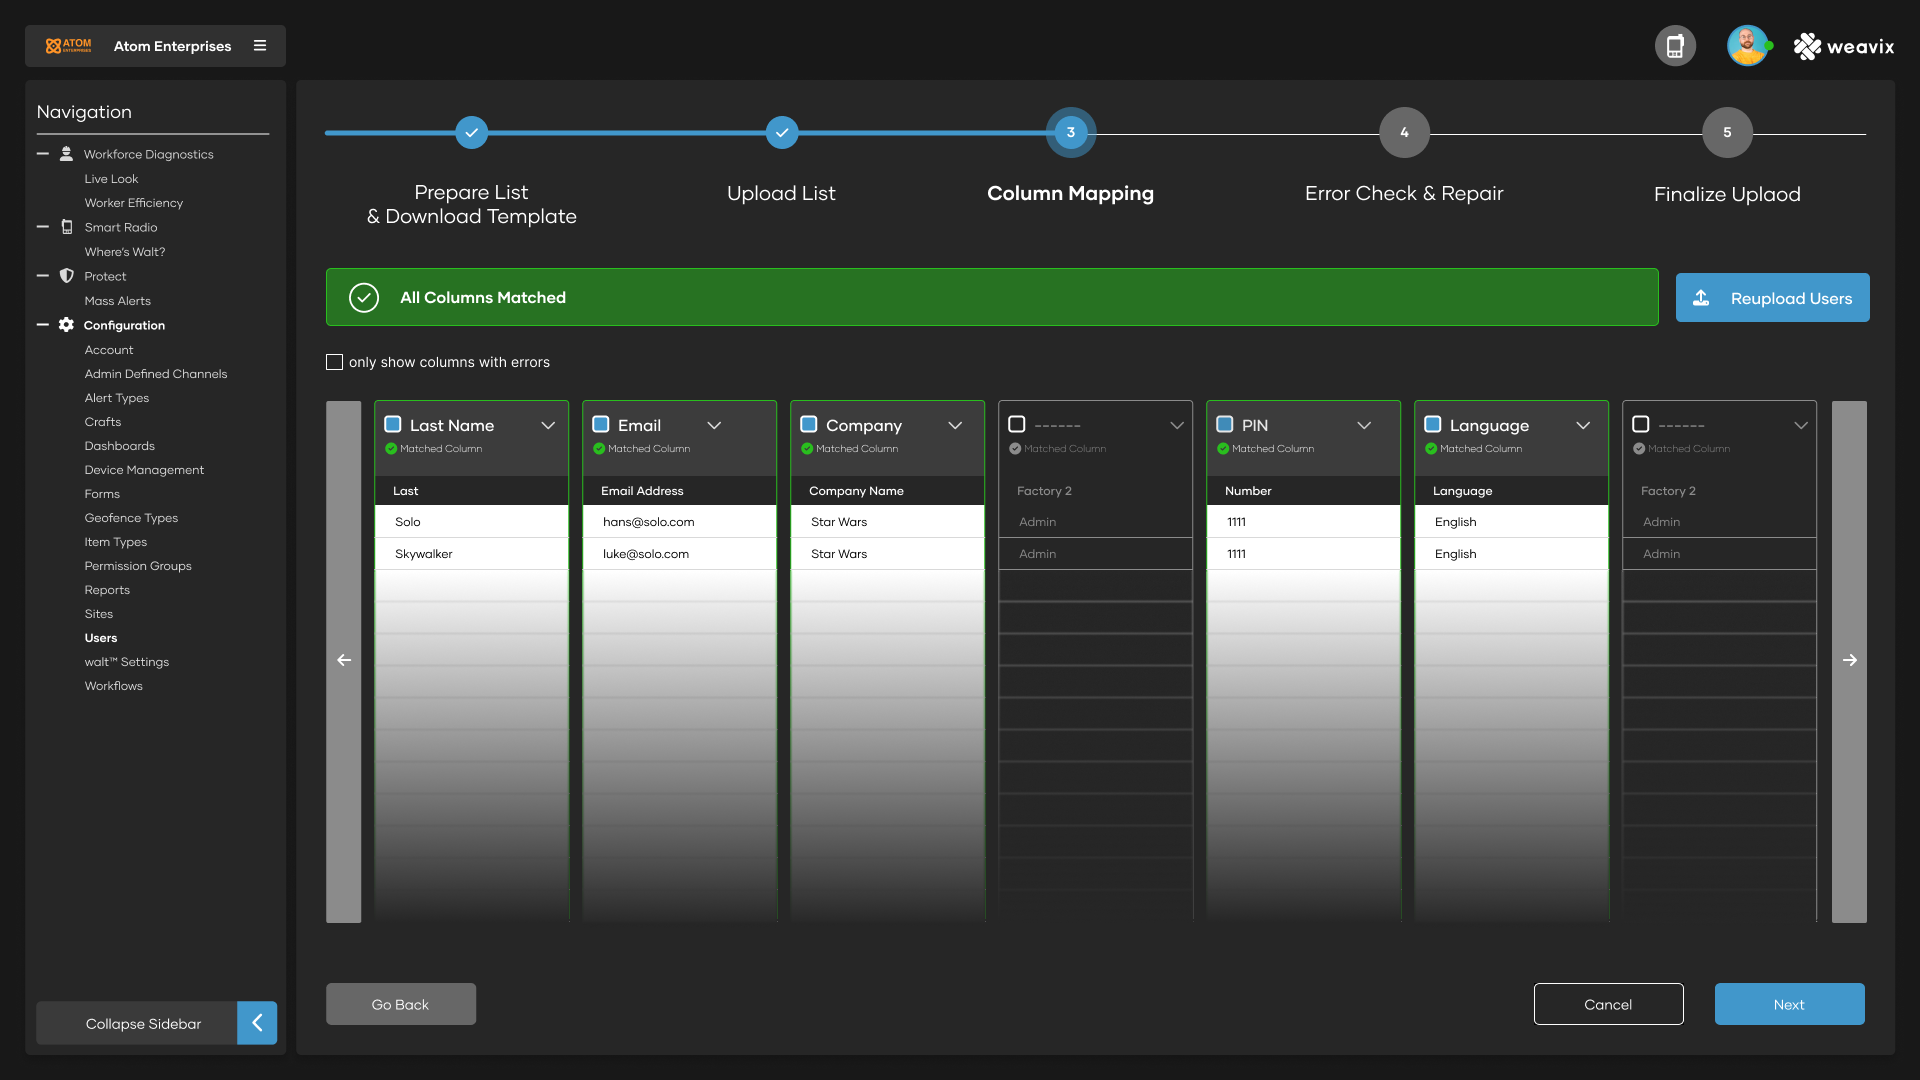
Task: Click the Reupload Users button
Action: point(1772,298)
